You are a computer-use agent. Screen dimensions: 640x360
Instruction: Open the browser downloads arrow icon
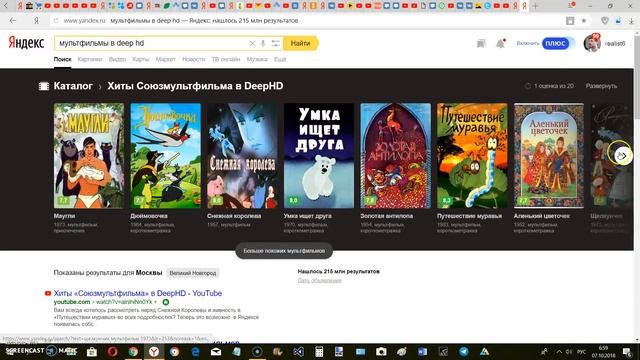pos(631,20)
